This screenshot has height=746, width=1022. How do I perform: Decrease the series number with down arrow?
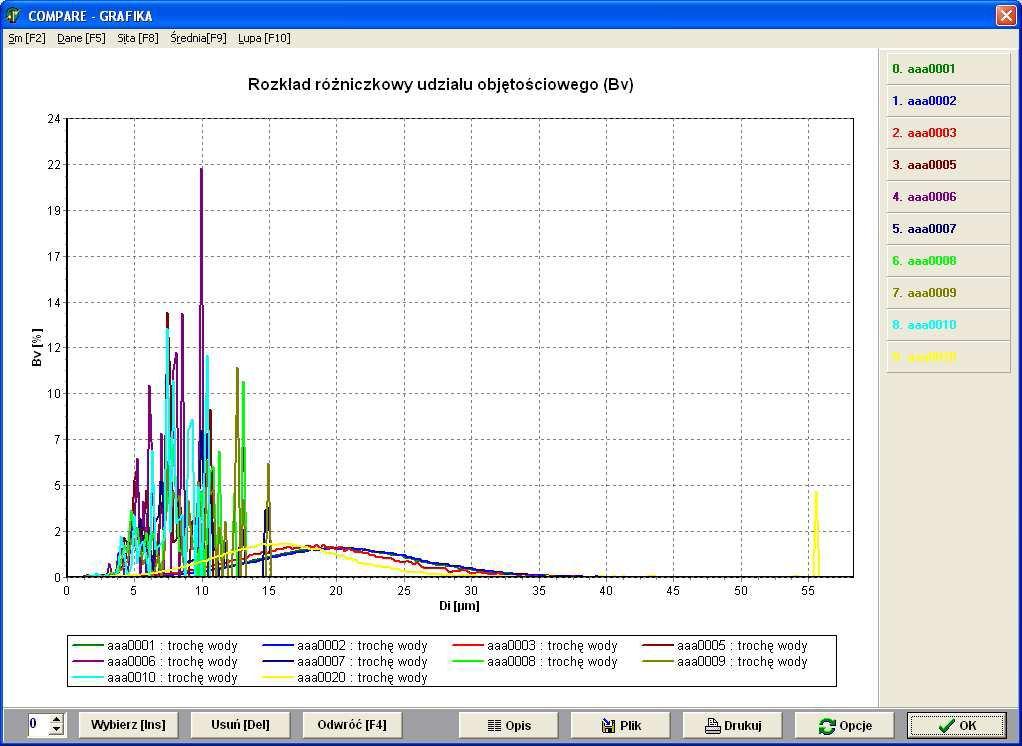coord(57,730)
